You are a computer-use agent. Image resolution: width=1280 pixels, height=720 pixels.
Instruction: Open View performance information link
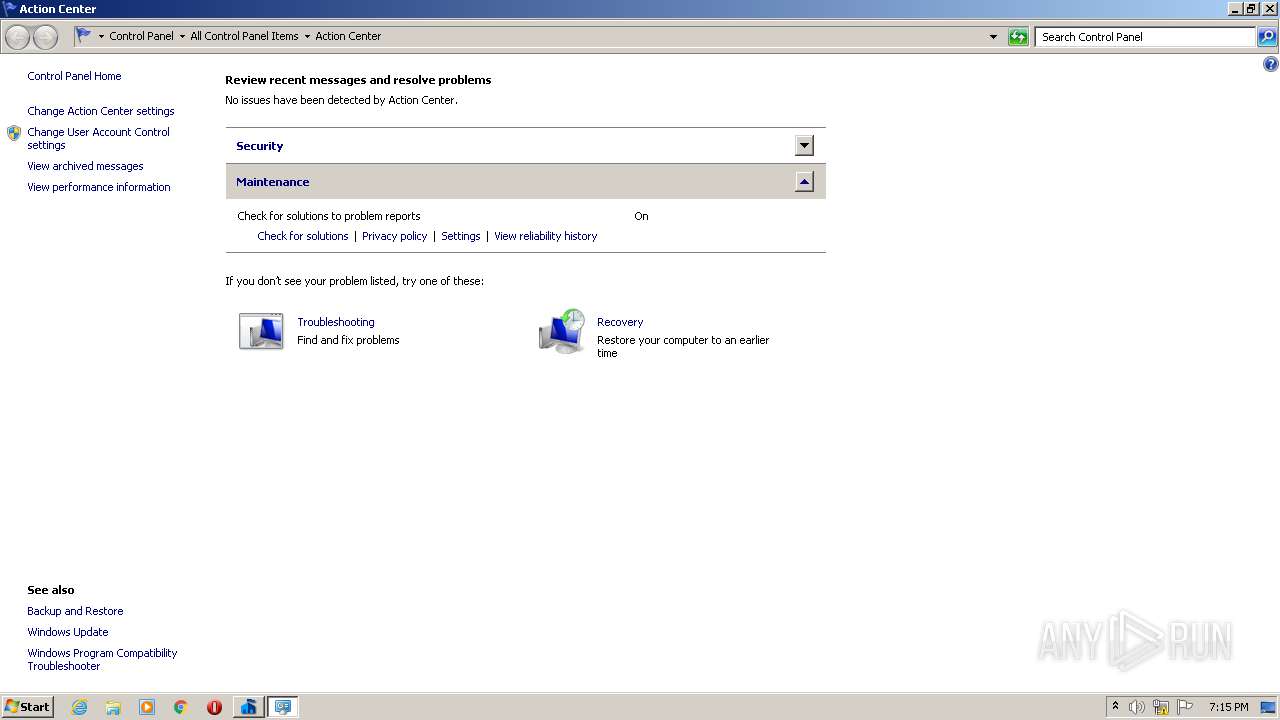point(99,187)
